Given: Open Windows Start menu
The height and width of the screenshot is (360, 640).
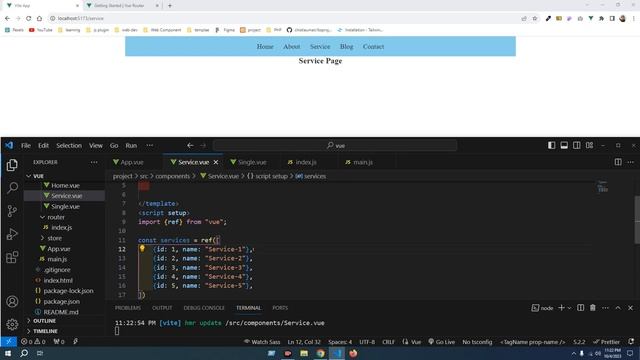Looking at the screenshot, I should tap(8, 353).
